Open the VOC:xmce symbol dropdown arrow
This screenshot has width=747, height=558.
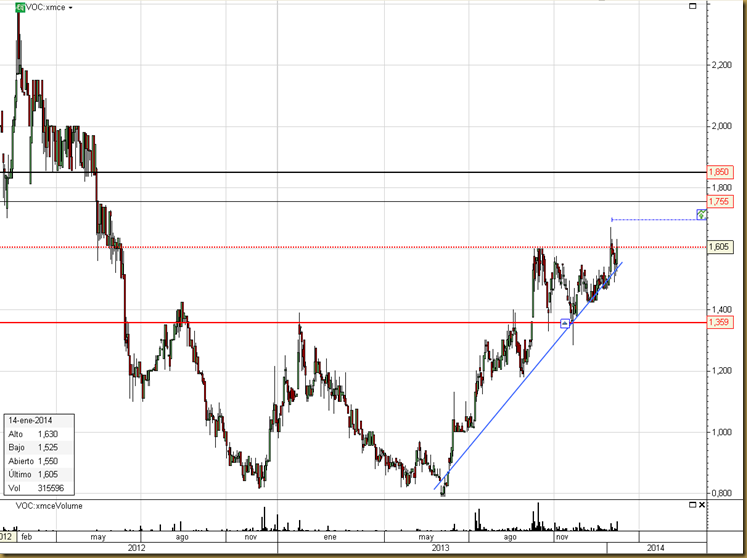pyautogui.click(x=71, y=8)
